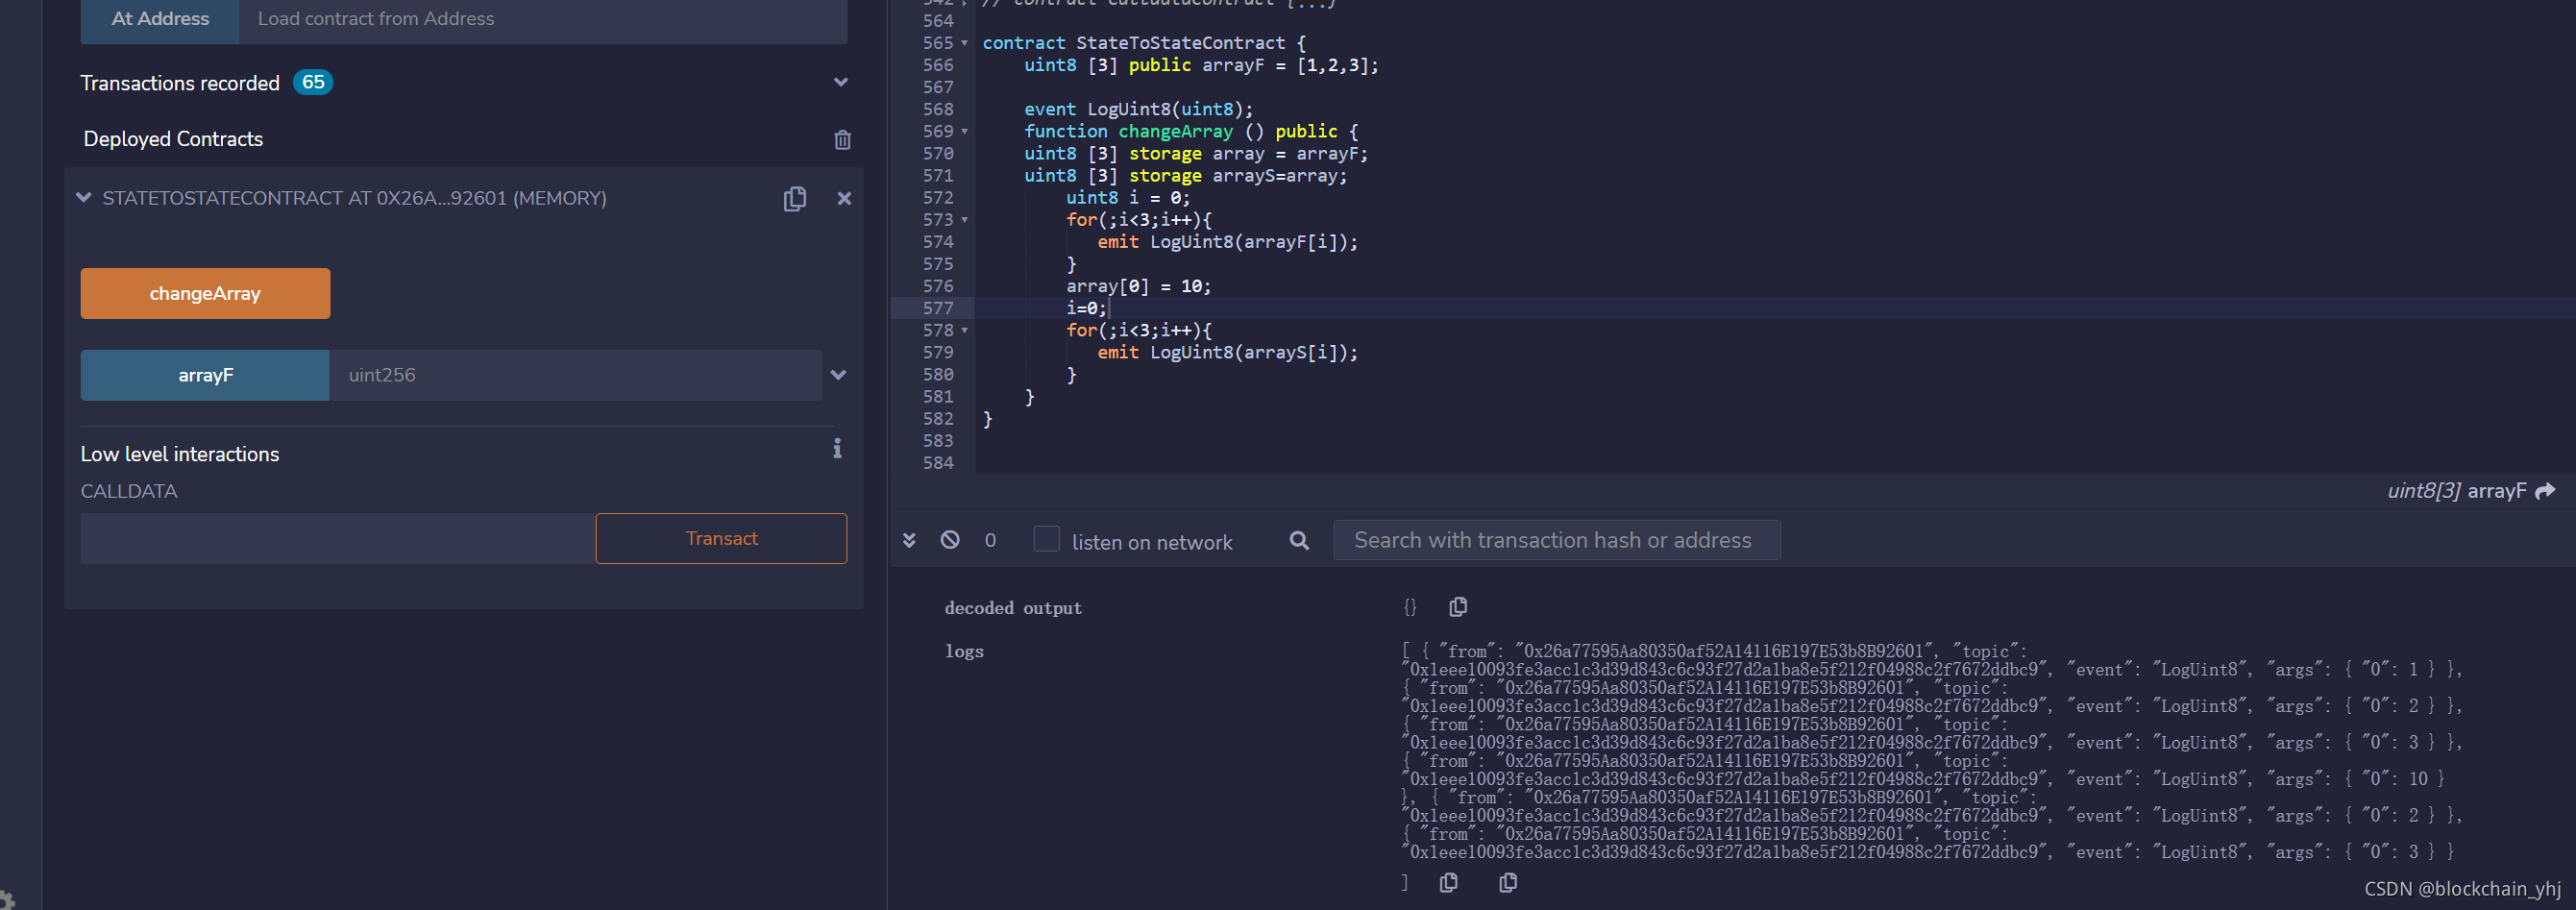Click the 'decoded output' label
Screen dimensions: 2576x910
pyautogui.click(x=1013, y=608)
